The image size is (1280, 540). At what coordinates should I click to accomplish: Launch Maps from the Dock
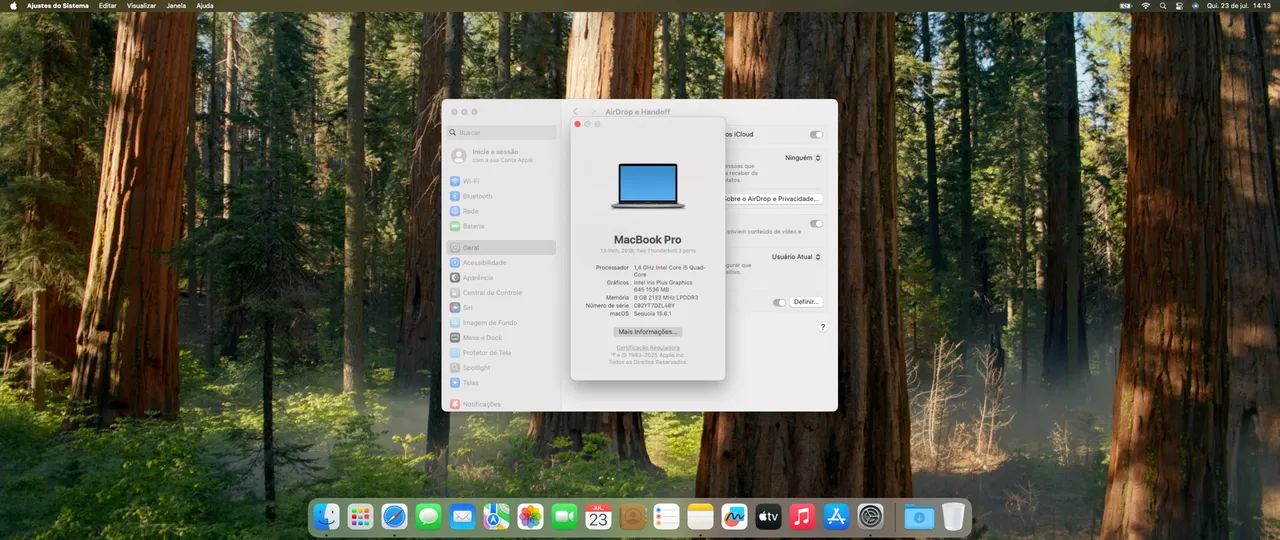[496, 516]
